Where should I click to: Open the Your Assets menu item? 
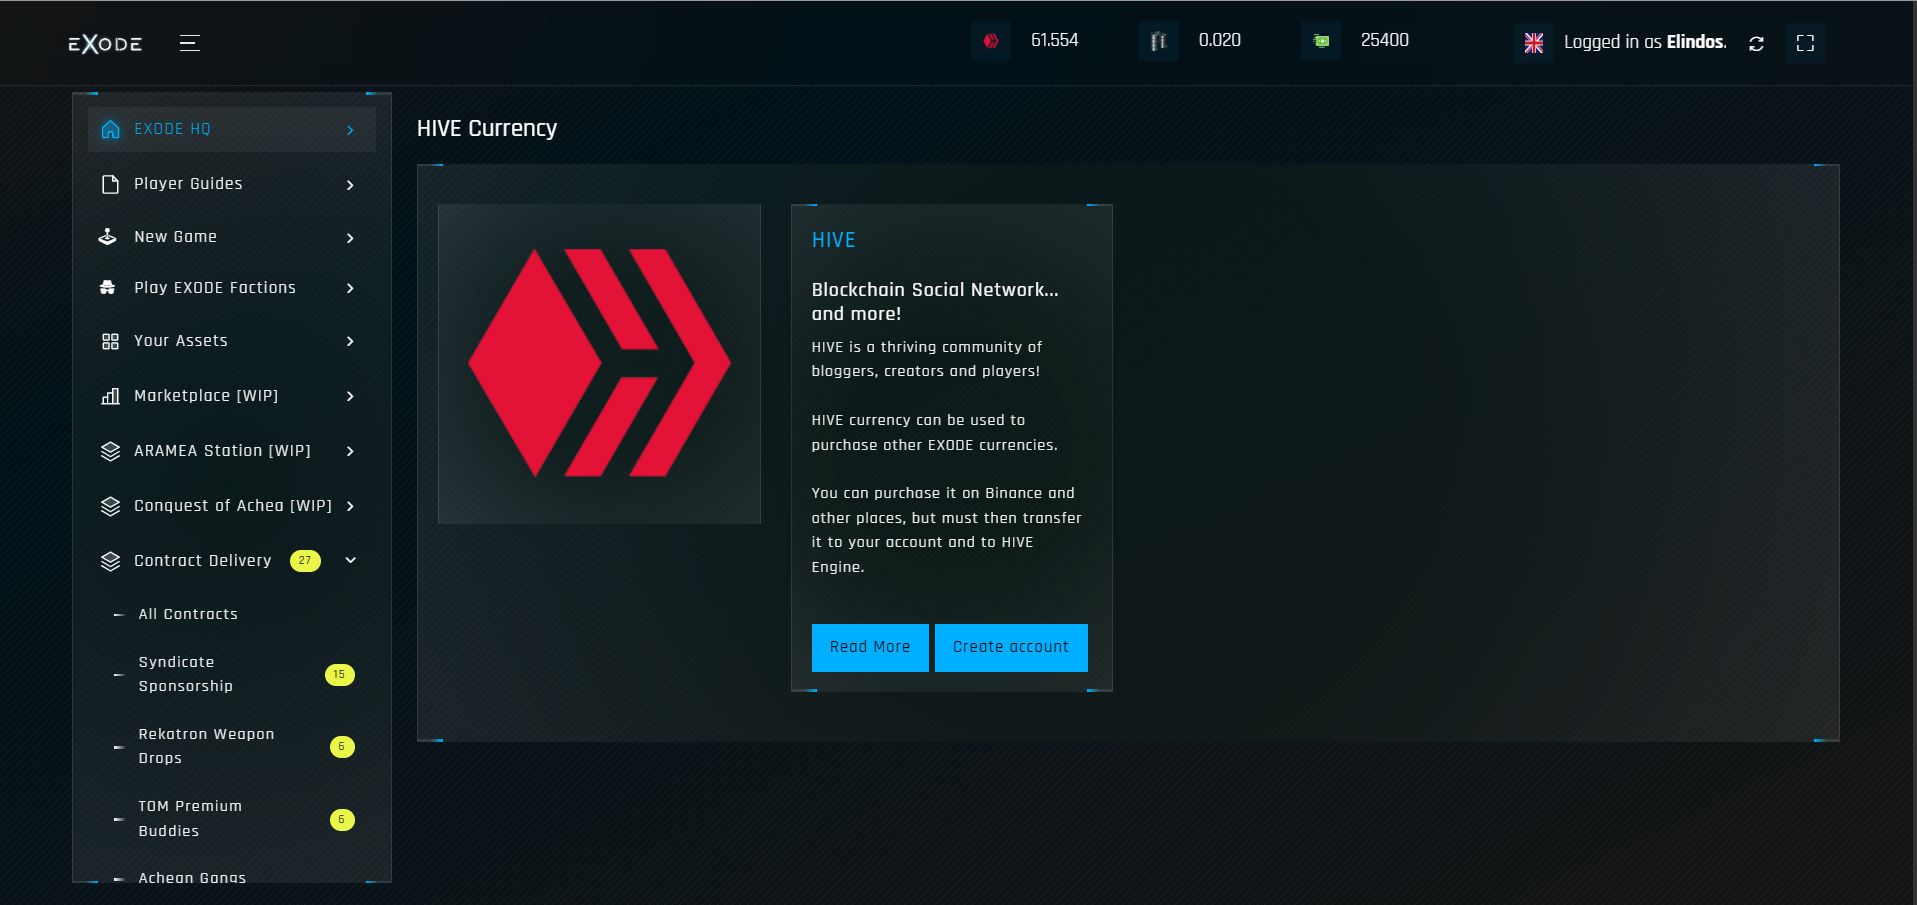(232, 341)
